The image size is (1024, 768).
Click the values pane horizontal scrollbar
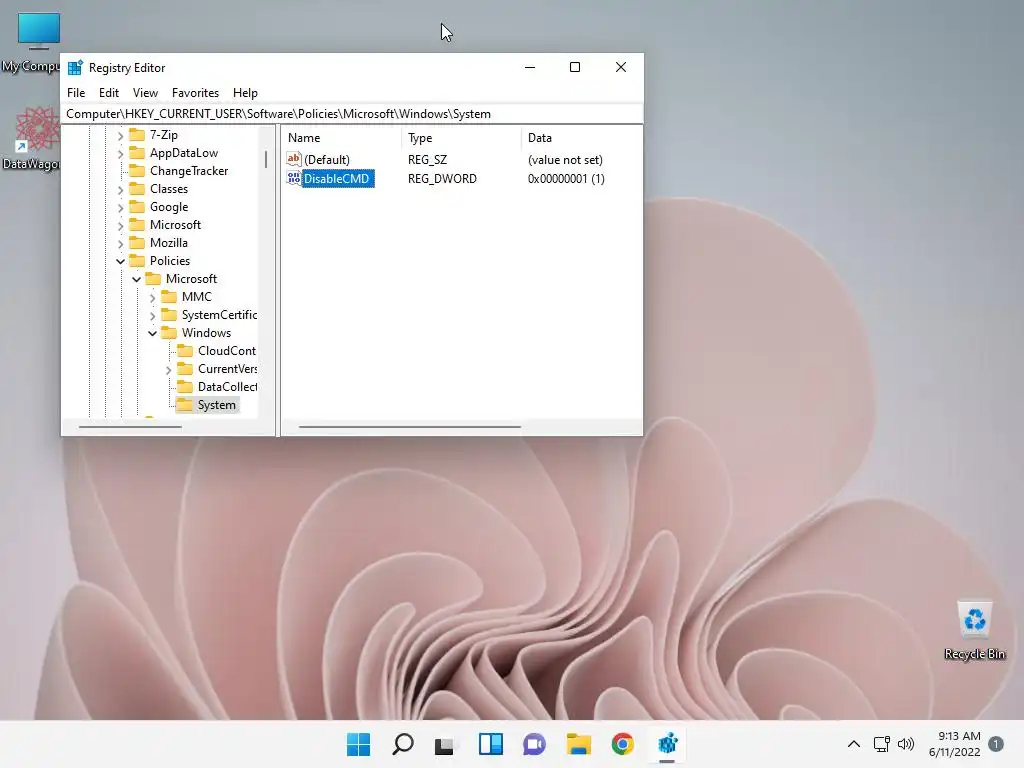point(409,426)
